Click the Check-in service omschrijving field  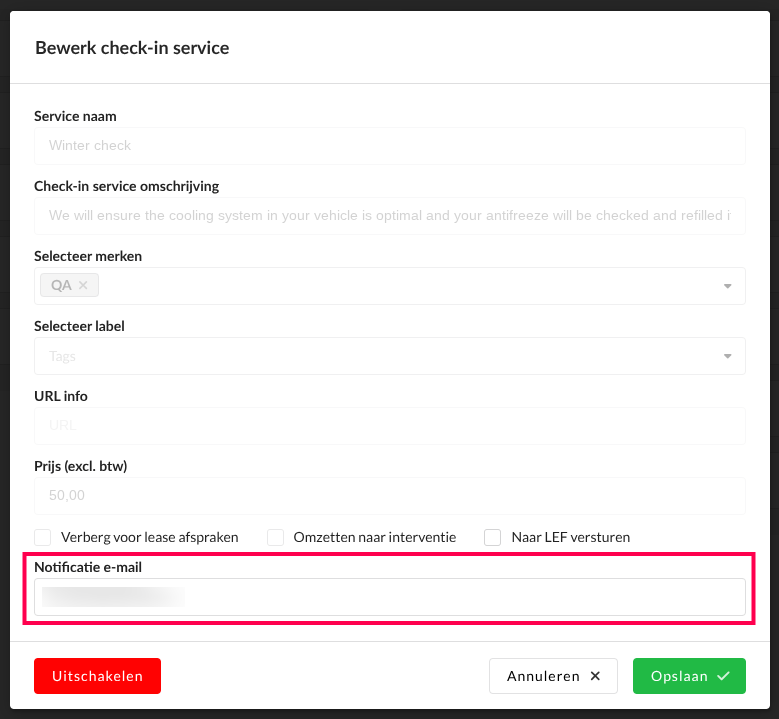pos(390,216)
